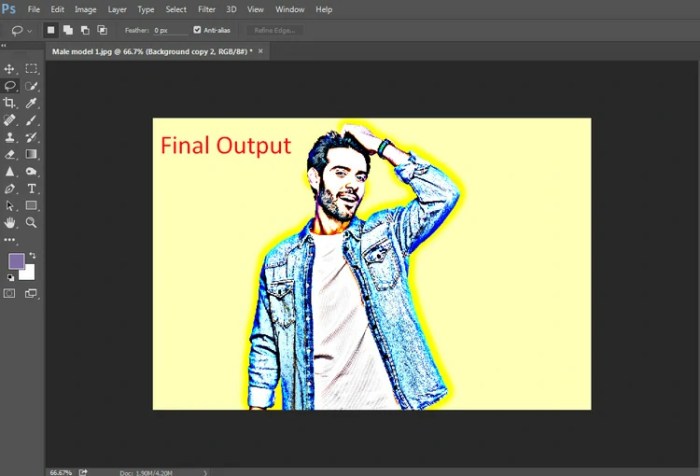Toggle Quick Mask mode
Image resolution: width=700 pixels, height=476 pixels.
tap(9, 293)
